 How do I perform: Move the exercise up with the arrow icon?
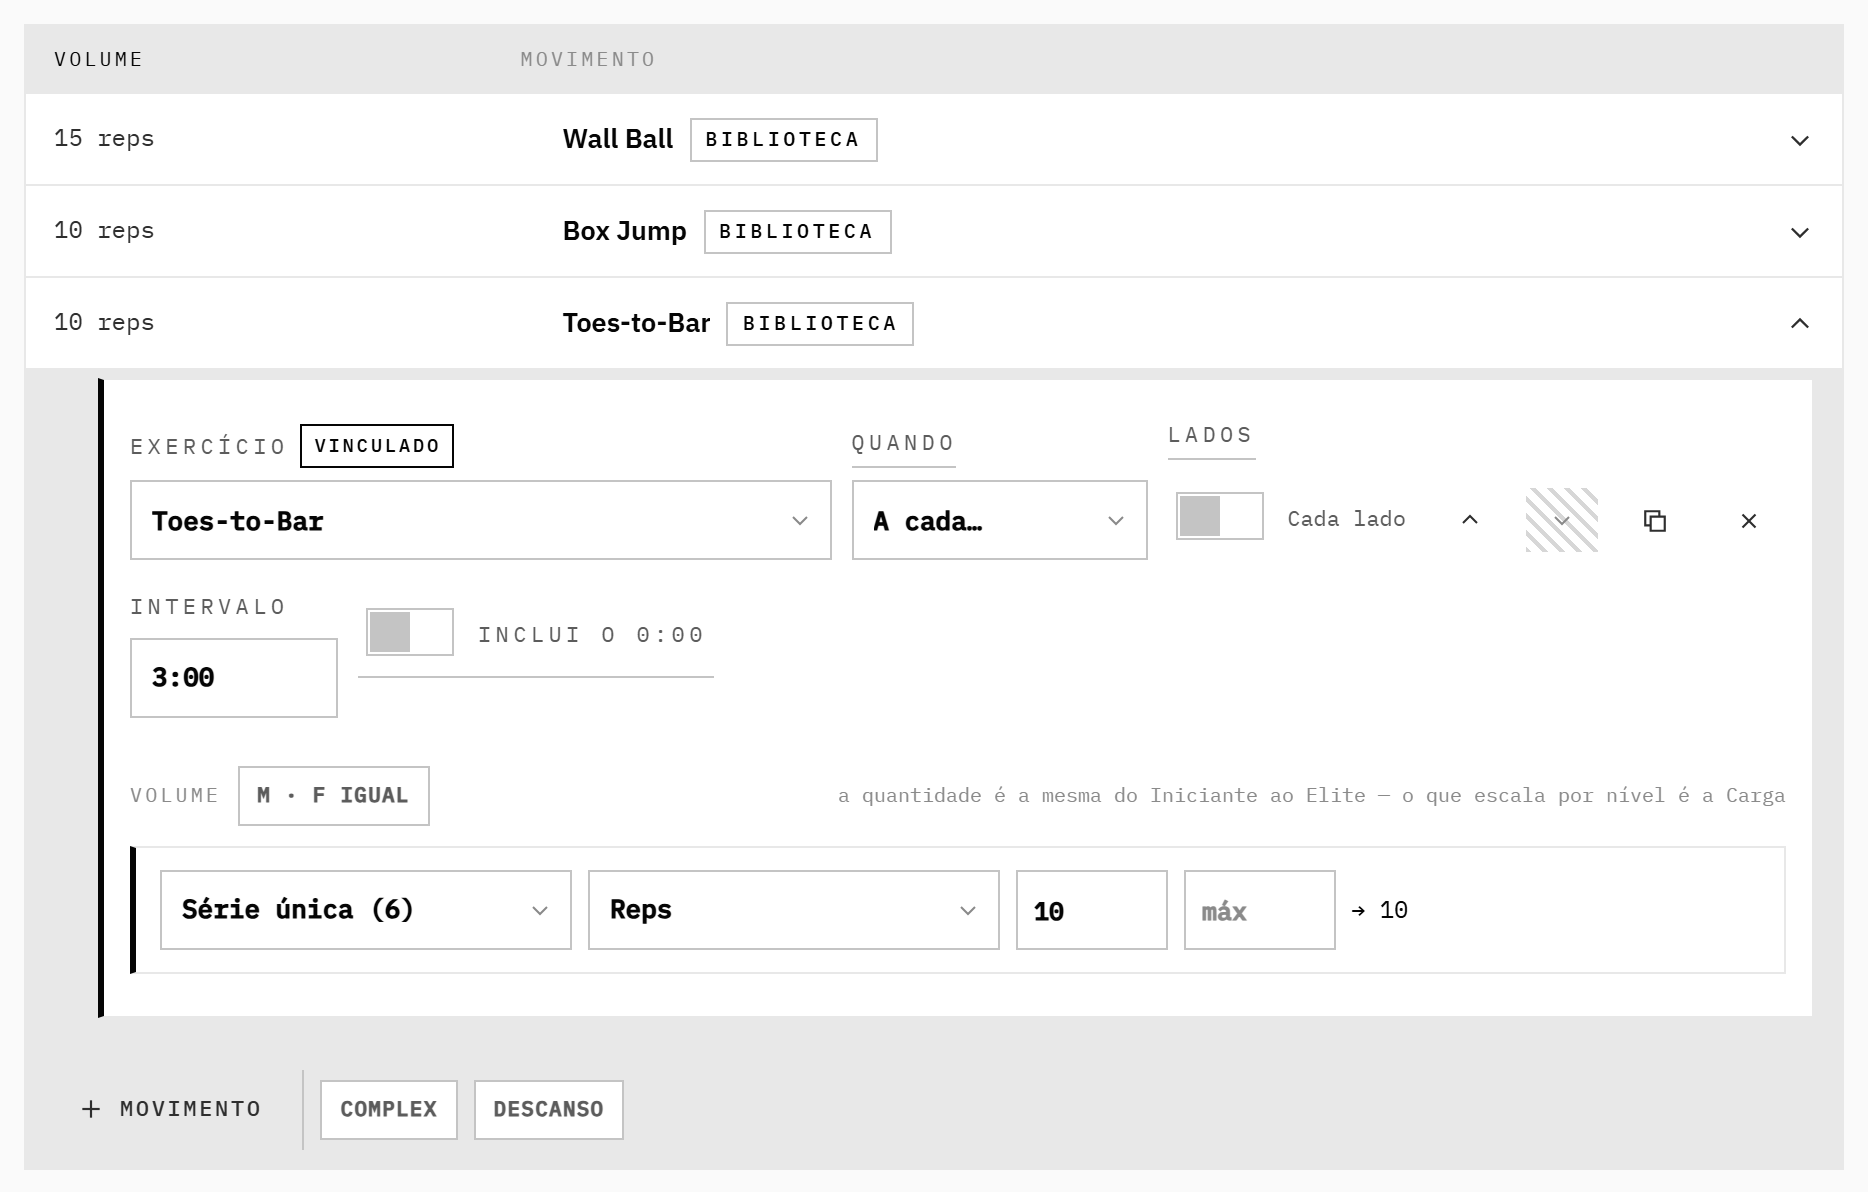tap(1469, 520)
